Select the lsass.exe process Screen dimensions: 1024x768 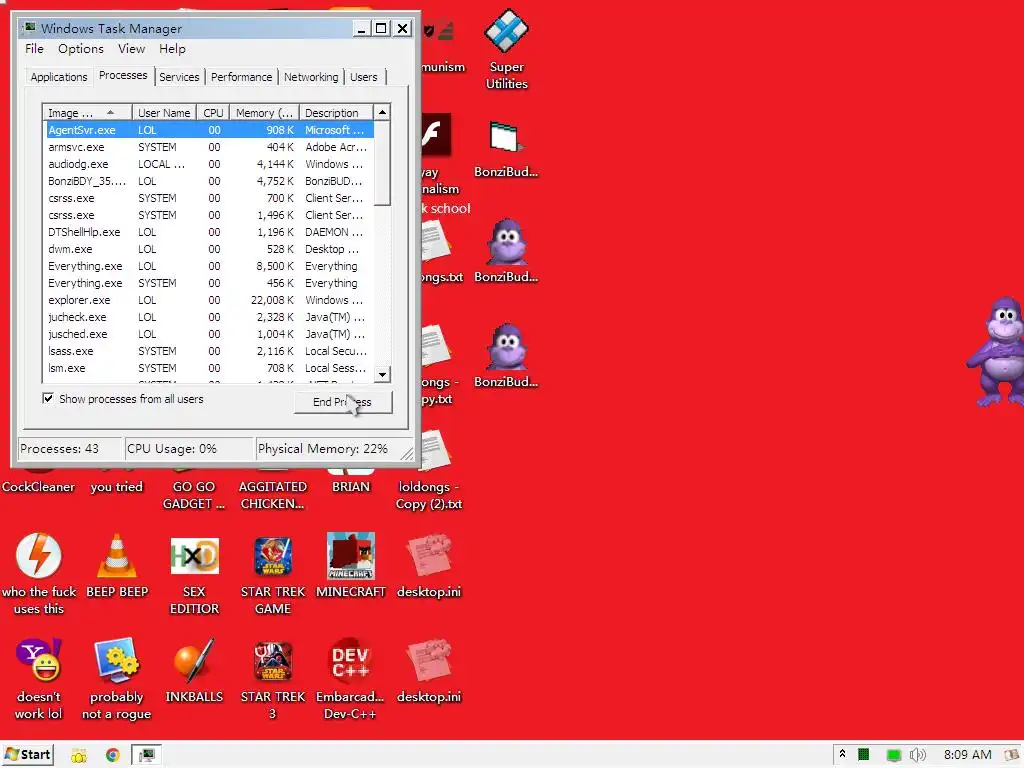209,351
